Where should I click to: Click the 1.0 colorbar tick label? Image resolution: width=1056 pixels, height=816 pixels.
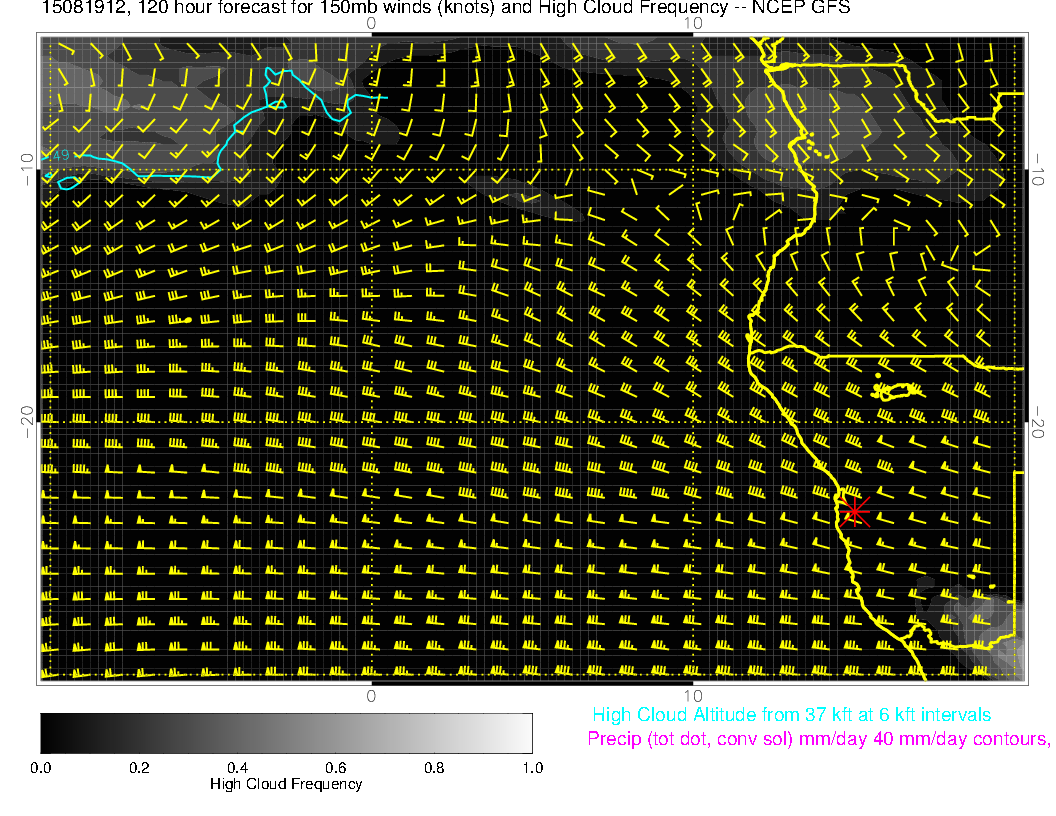532,768
